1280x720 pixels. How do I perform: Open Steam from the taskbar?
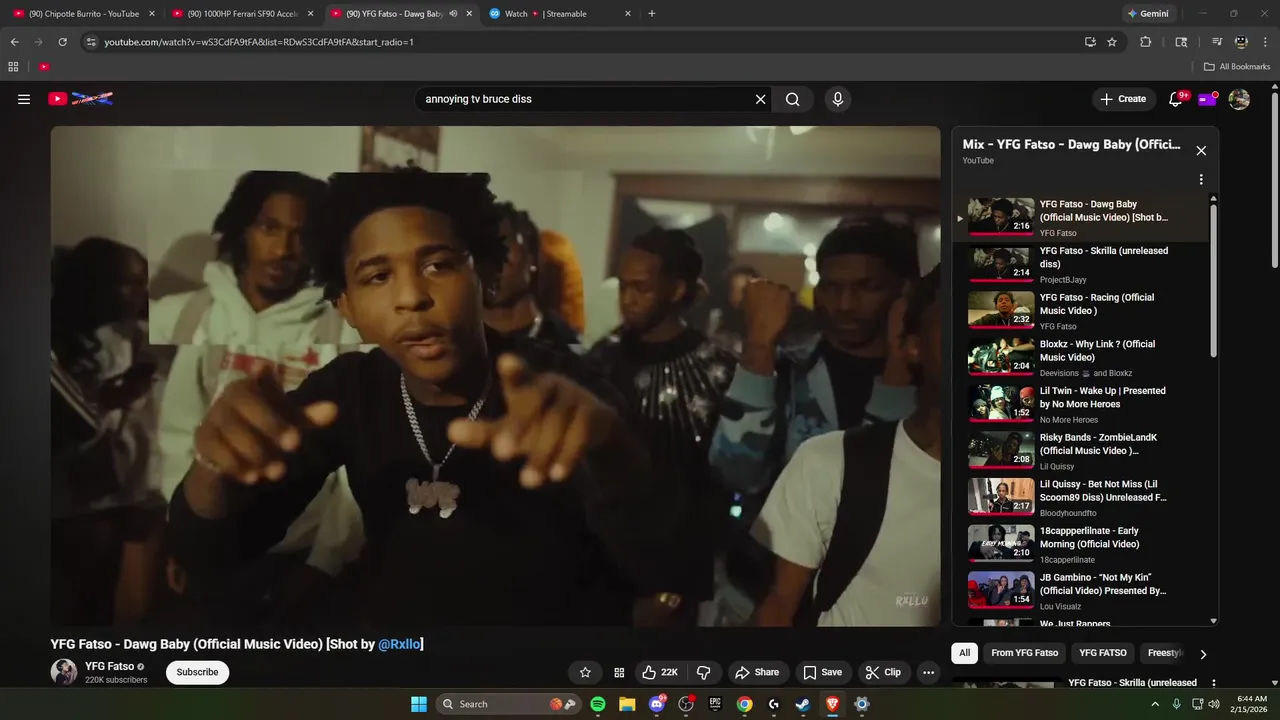pos(803,704)
